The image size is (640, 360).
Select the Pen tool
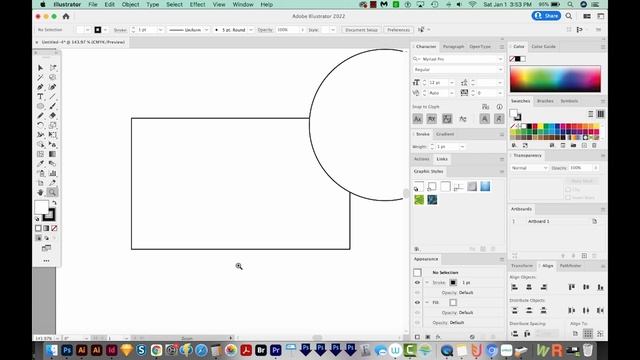coord(40,87)
